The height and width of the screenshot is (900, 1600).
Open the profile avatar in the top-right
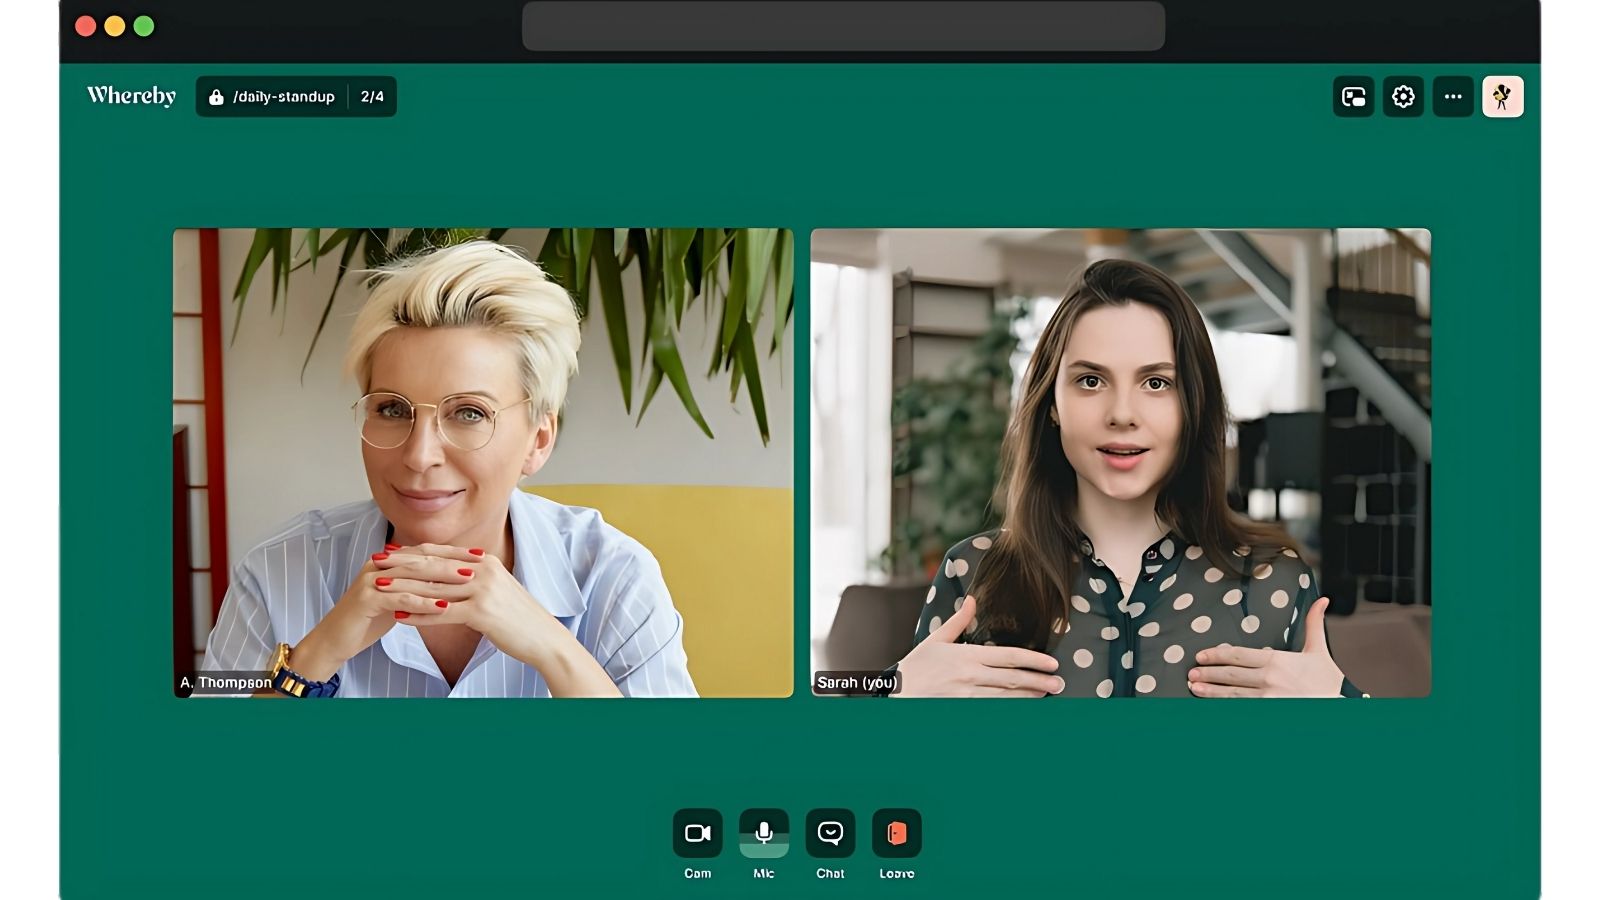tap(1502, 97)
